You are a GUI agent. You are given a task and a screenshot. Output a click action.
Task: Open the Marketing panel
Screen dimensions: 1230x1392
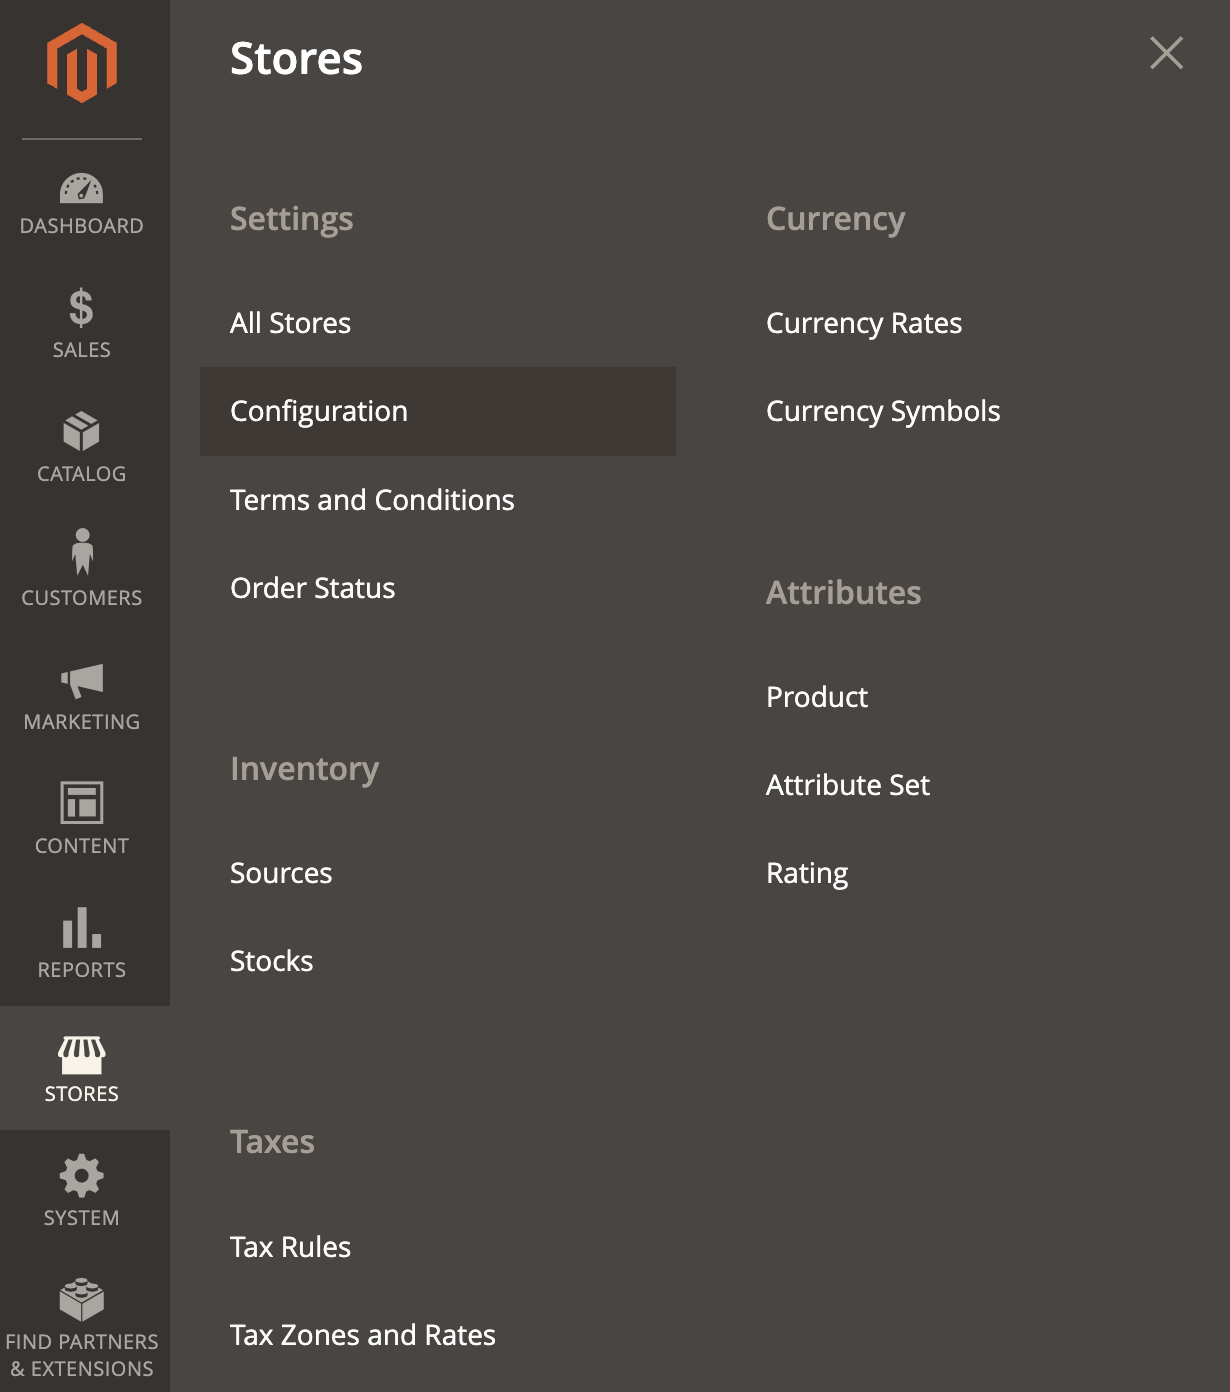pos(82,694)
